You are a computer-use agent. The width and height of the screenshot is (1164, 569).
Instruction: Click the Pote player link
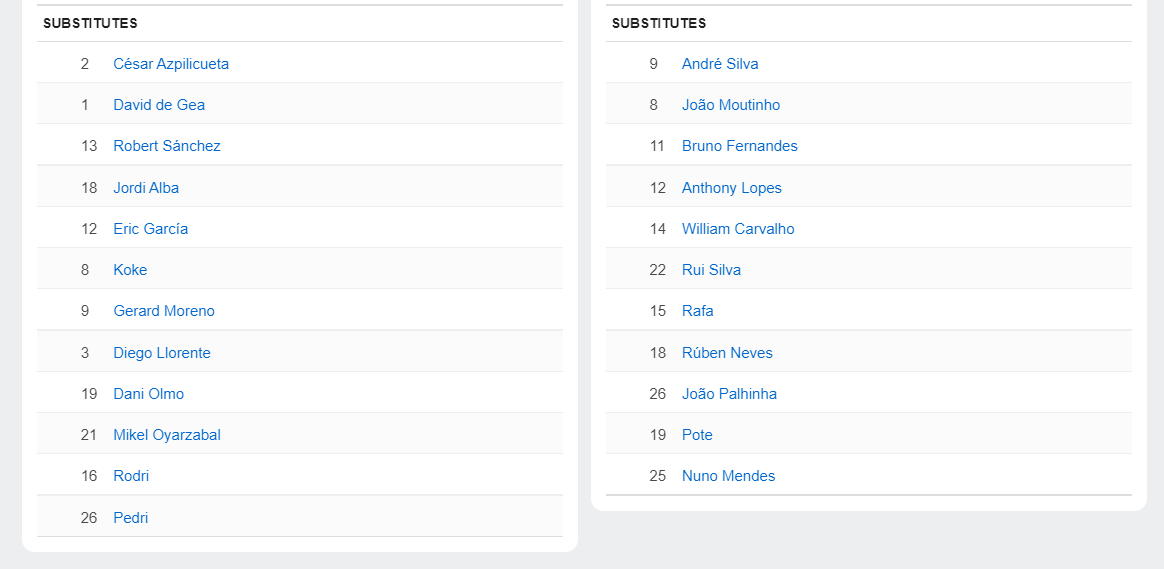(697, 435)
